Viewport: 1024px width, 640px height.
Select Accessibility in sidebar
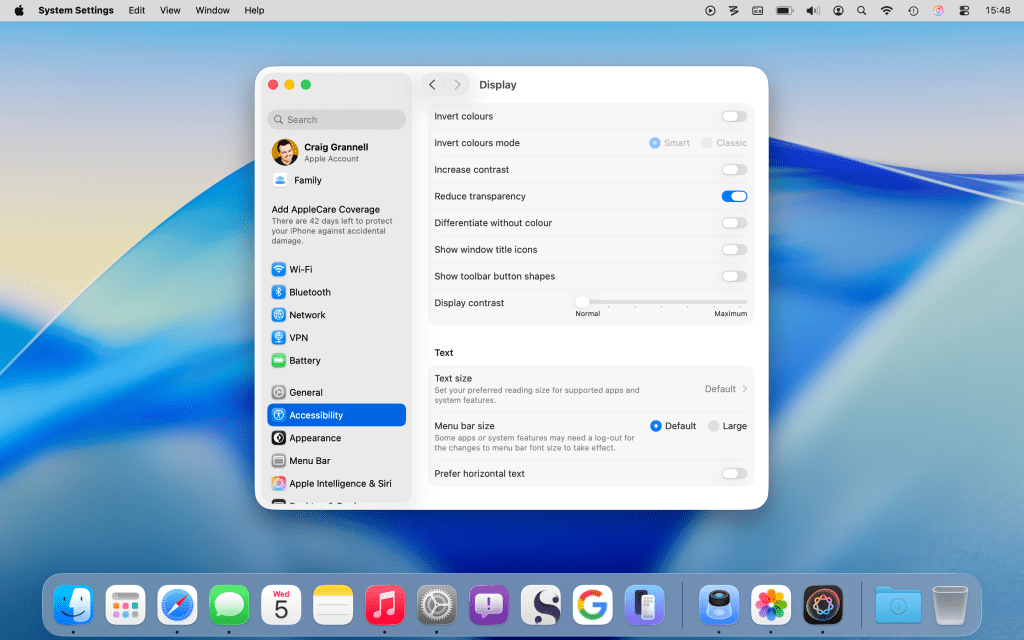[x=336, y=415]
